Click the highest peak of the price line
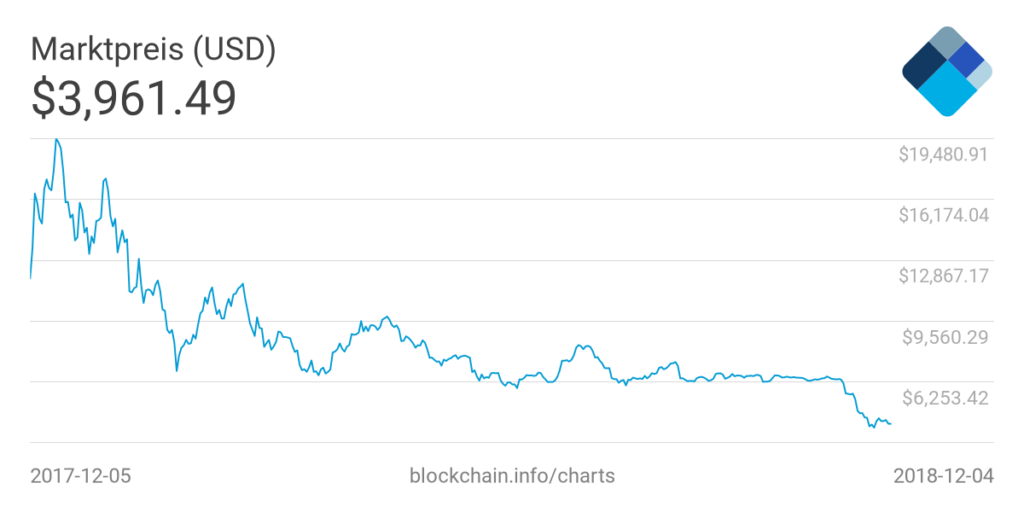The width and height of the screenshot is (1024, 512). coord(56,139)
